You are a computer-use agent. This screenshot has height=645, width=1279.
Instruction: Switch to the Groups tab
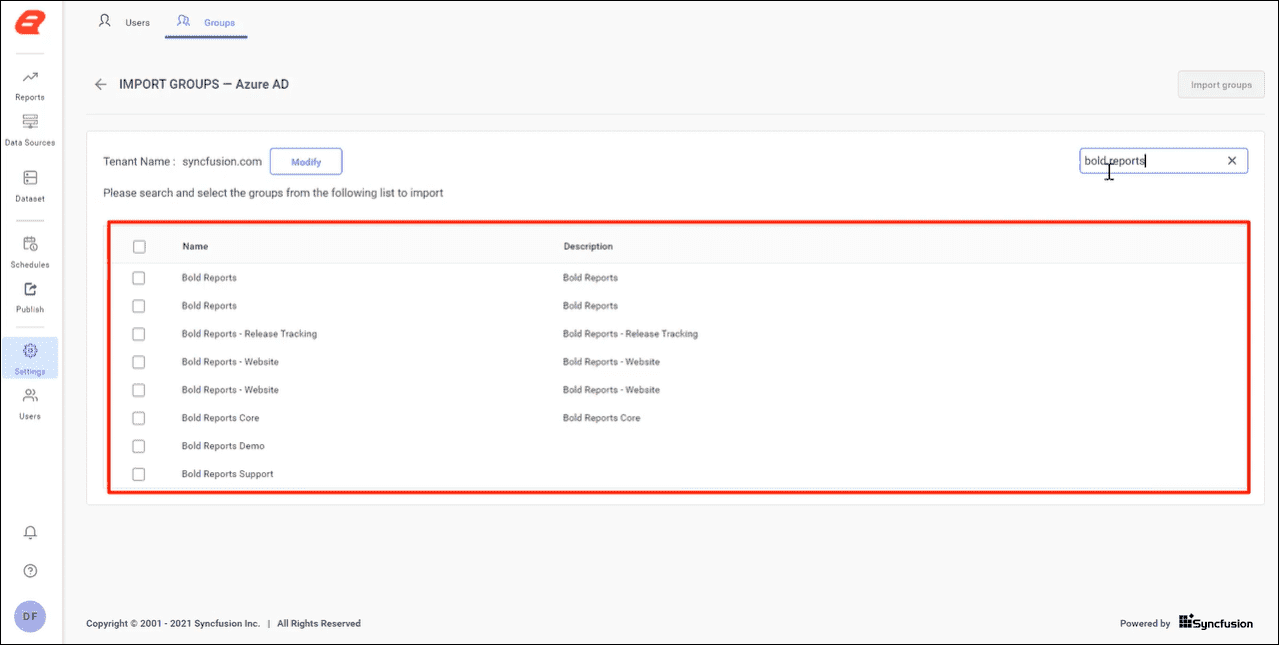tap(206, 22)
